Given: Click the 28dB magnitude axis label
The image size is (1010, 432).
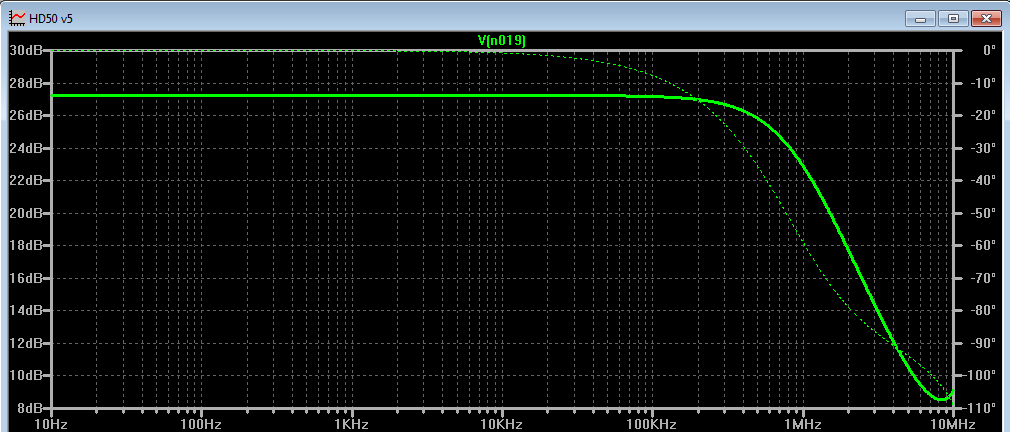Looking at the screenshot, I should pos(25,83).
